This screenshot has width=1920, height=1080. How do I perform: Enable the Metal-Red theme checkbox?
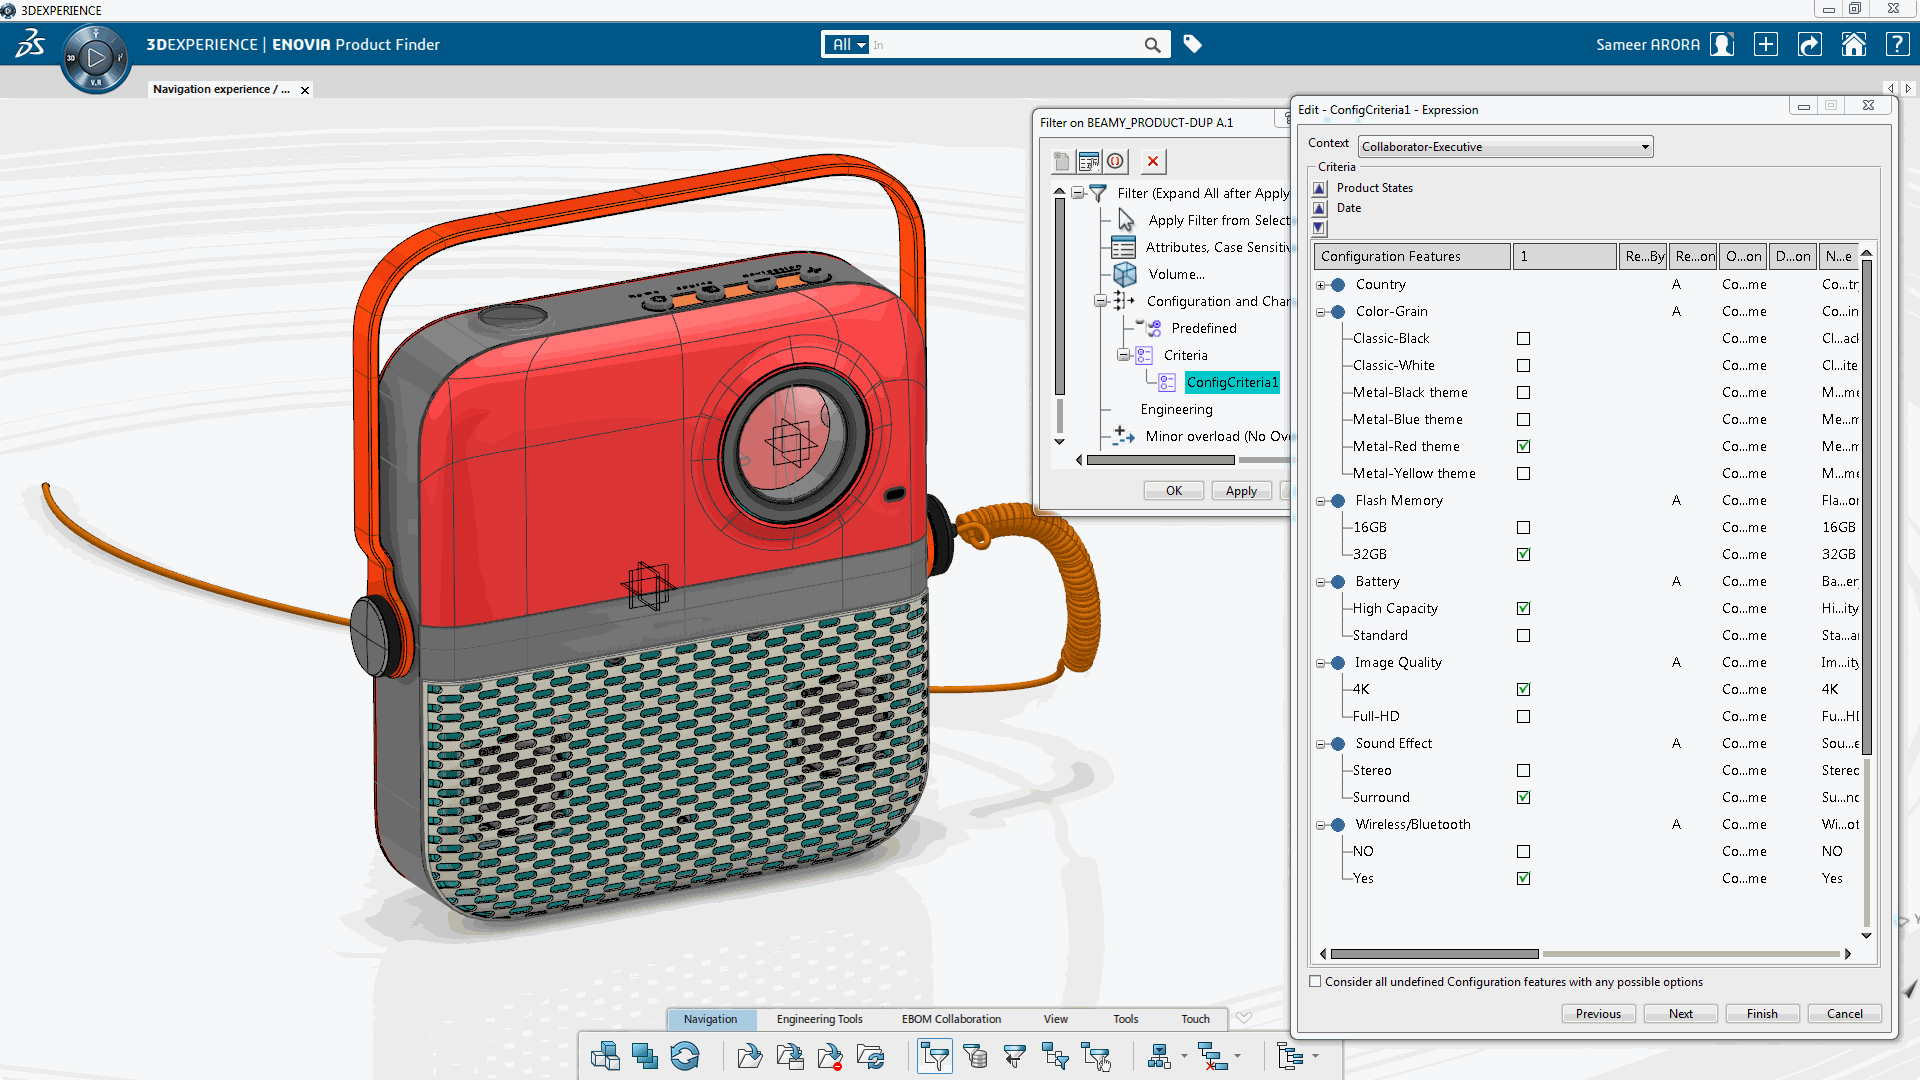pos(1523,447)
